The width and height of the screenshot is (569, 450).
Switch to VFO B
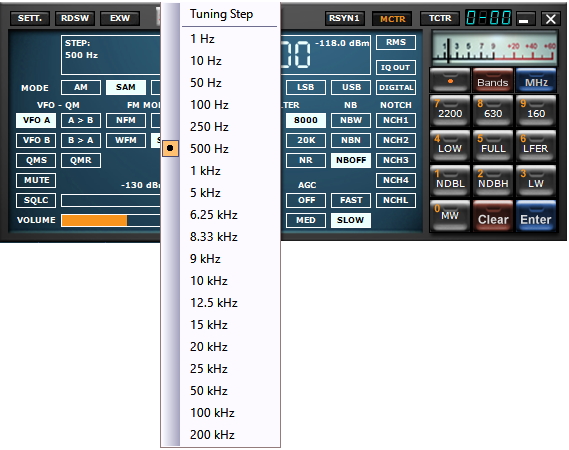(36, 140)
